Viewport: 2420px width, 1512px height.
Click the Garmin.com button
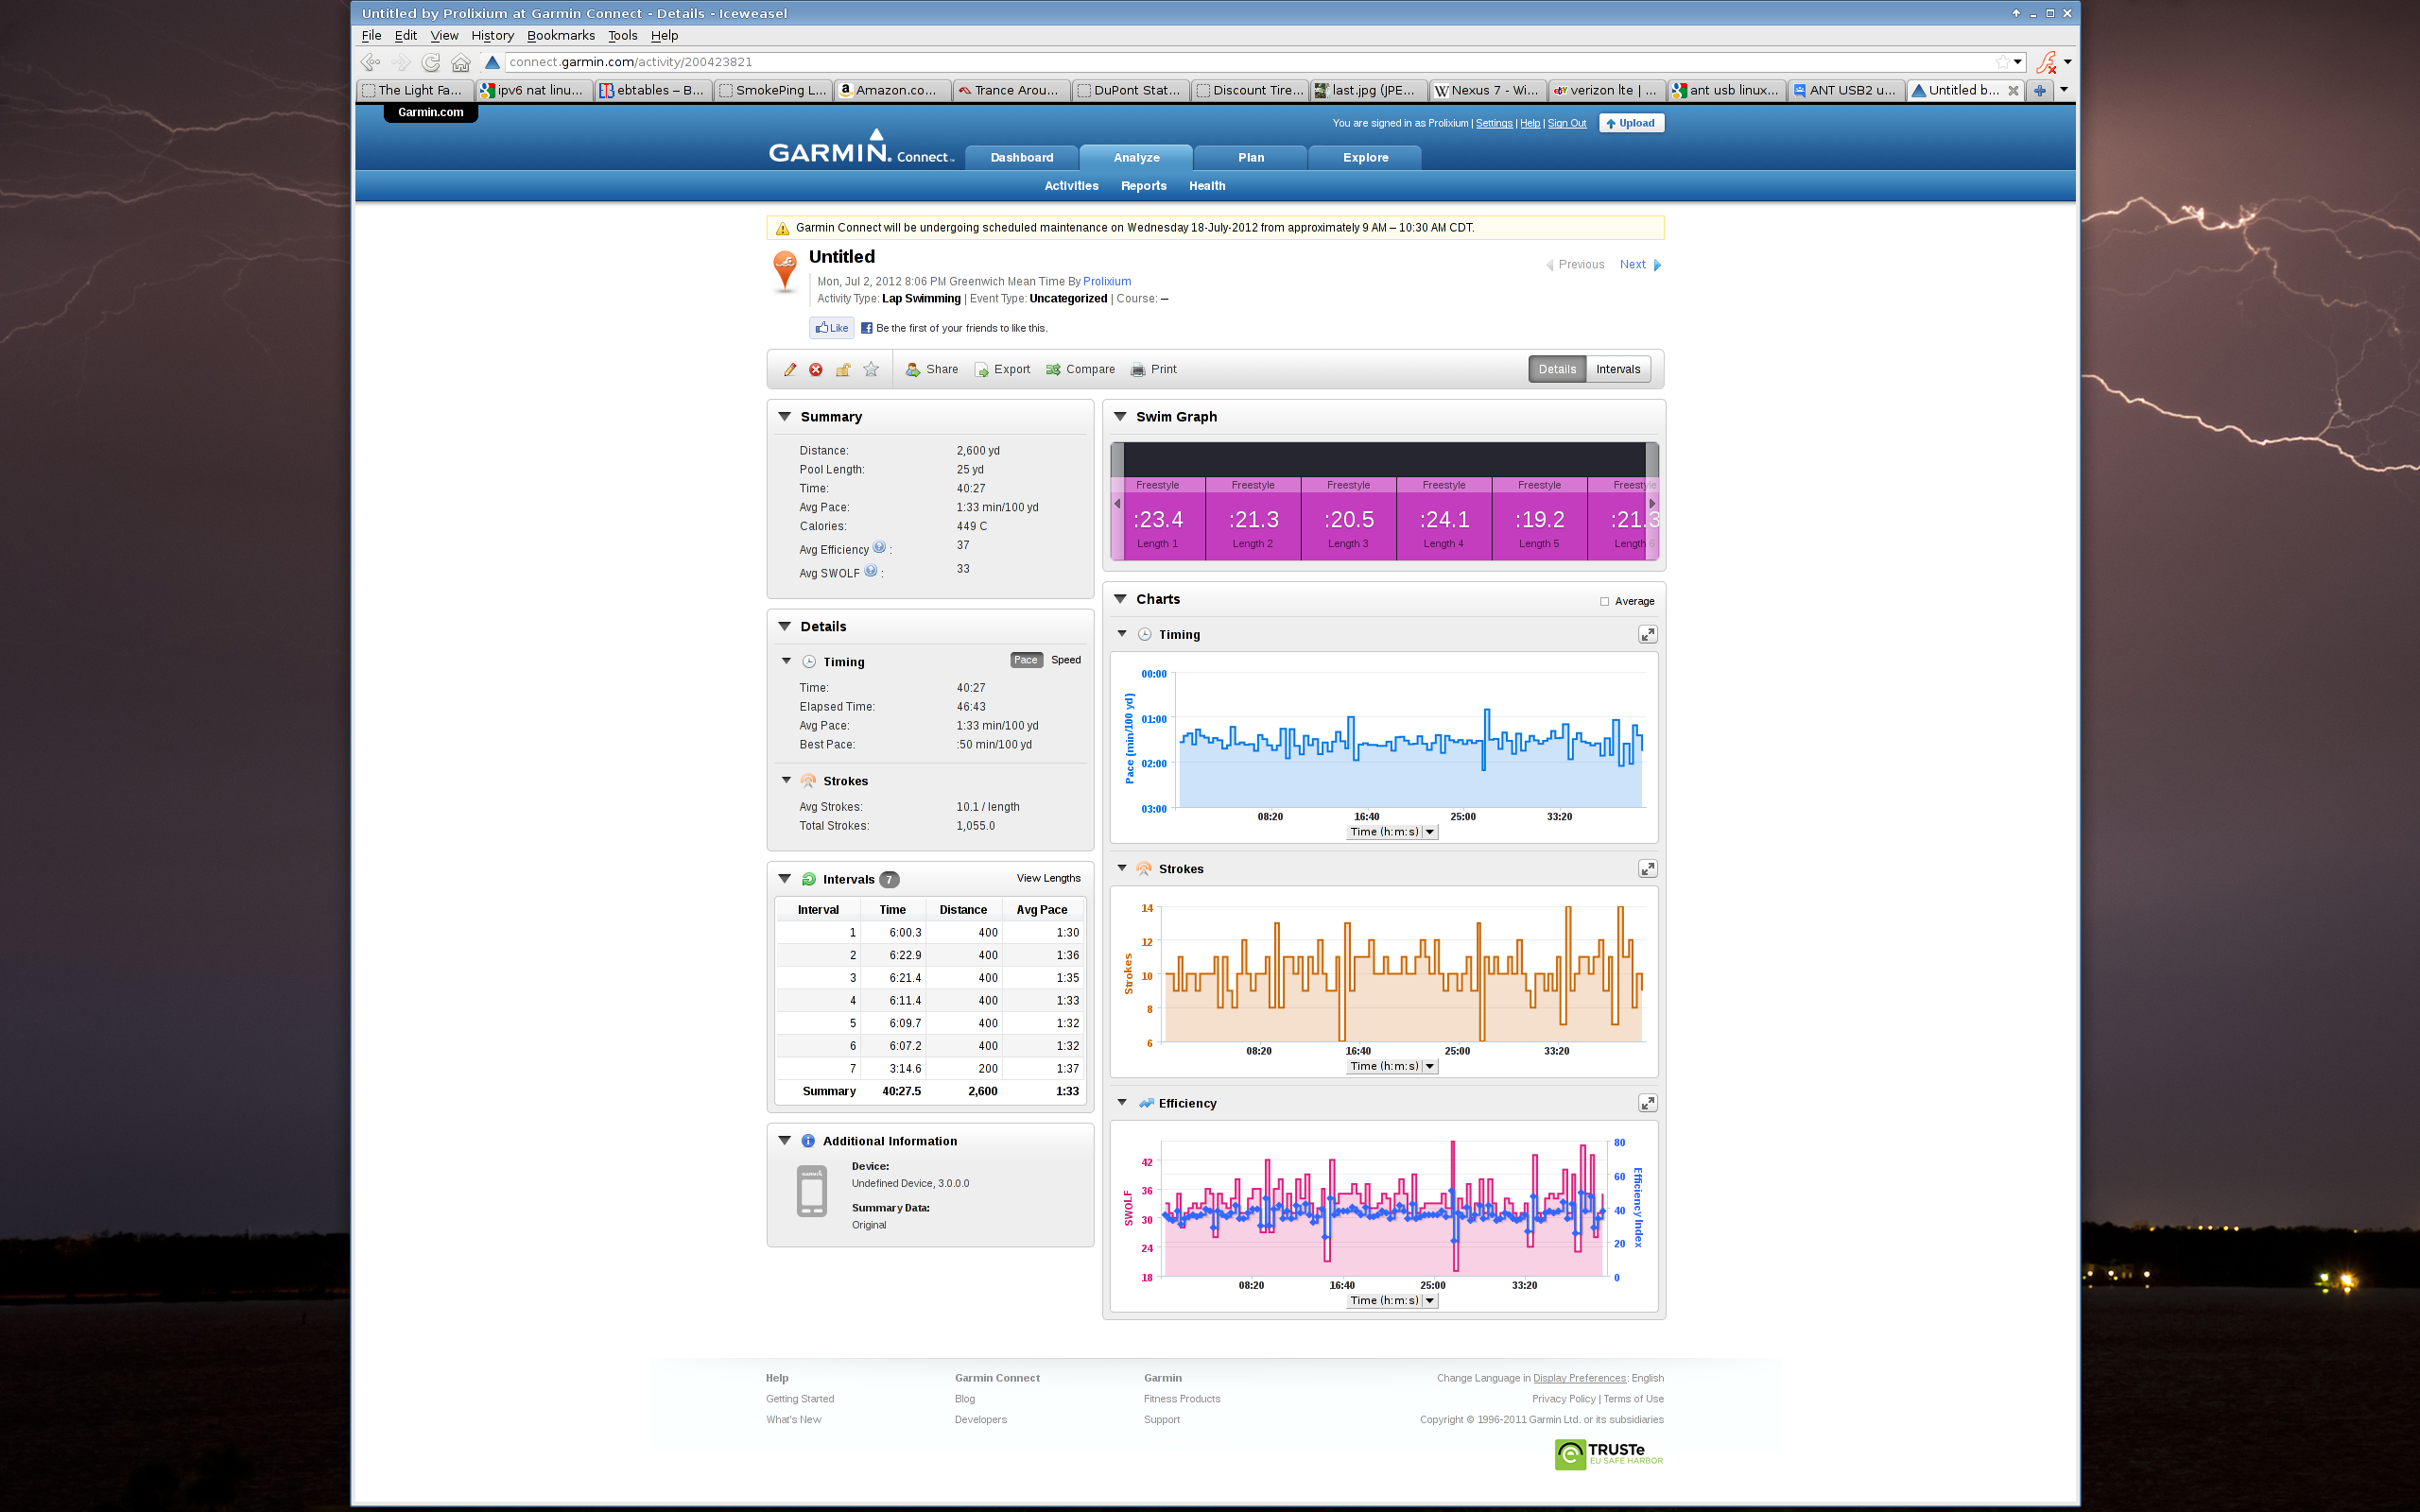[430, 112]
